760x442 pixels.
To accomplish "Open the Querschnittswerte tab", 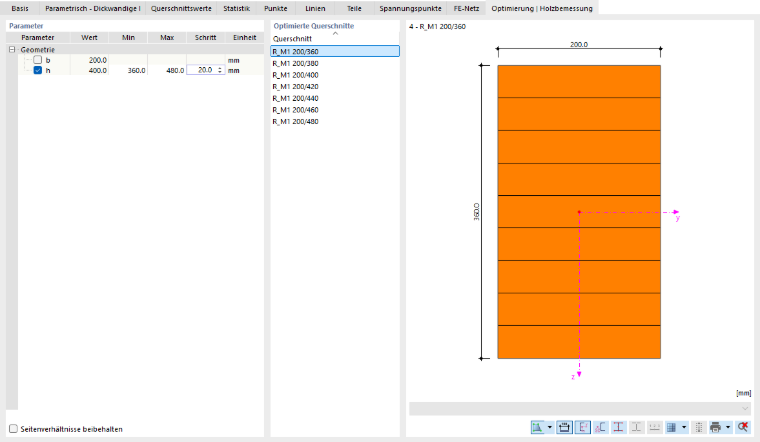I will click(181, 8).
